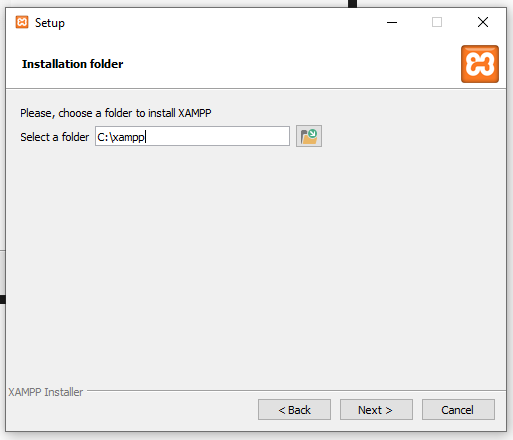Click the small XAMPP icon beside Setup title
The width and height of the screenshot is (513, 440).
(22, 23)
